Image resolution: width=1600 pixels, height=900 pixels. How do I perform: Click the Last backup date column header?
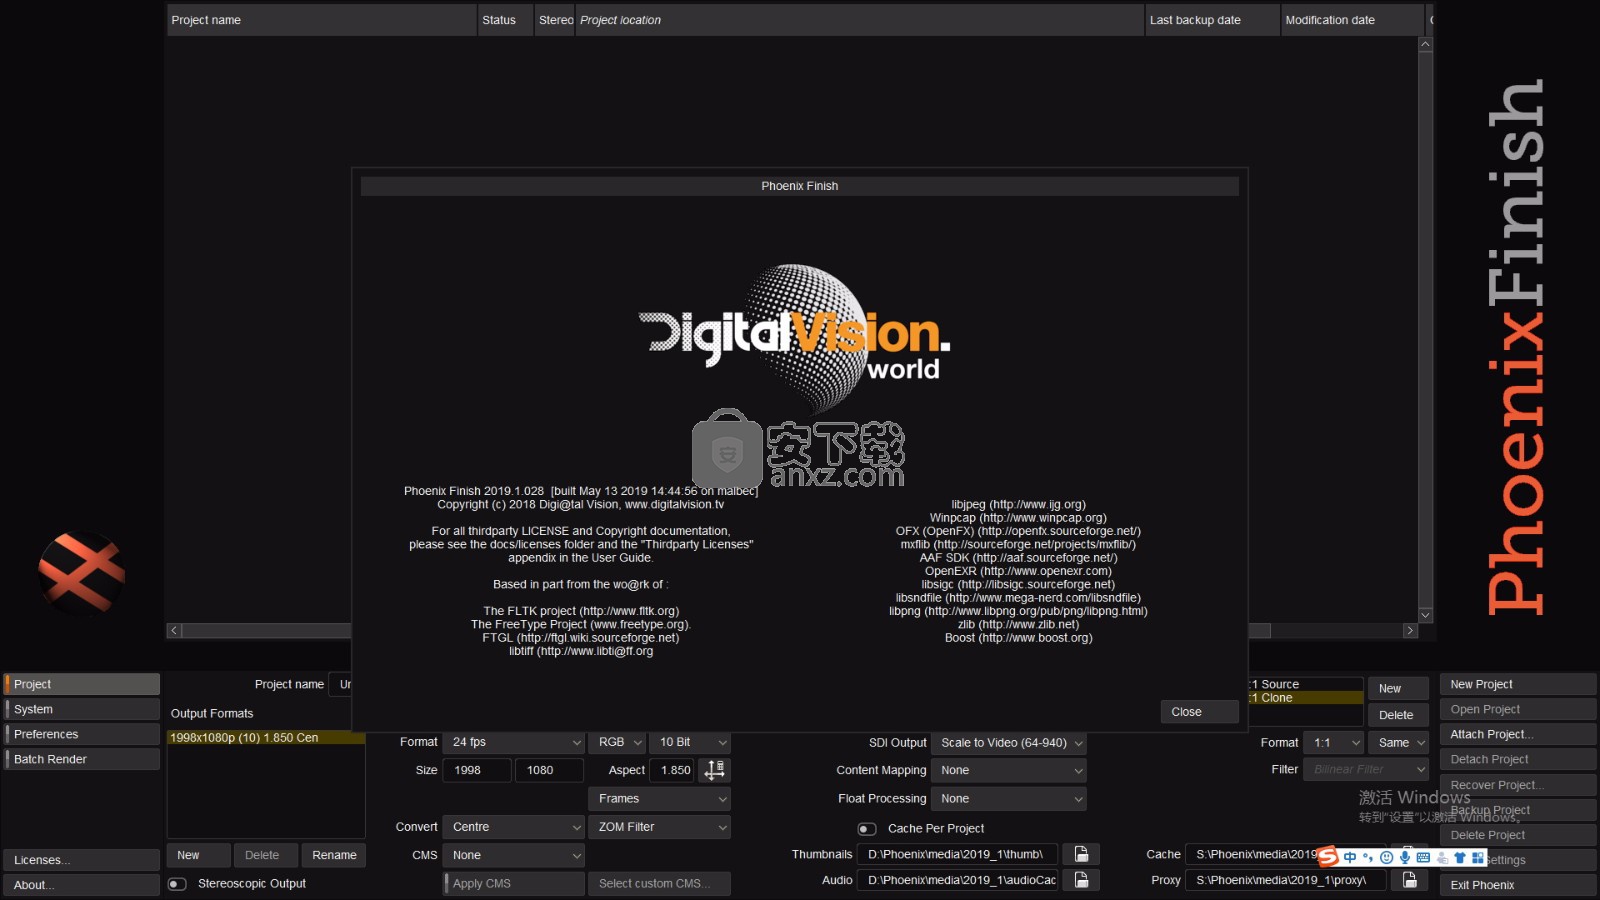1213,20
